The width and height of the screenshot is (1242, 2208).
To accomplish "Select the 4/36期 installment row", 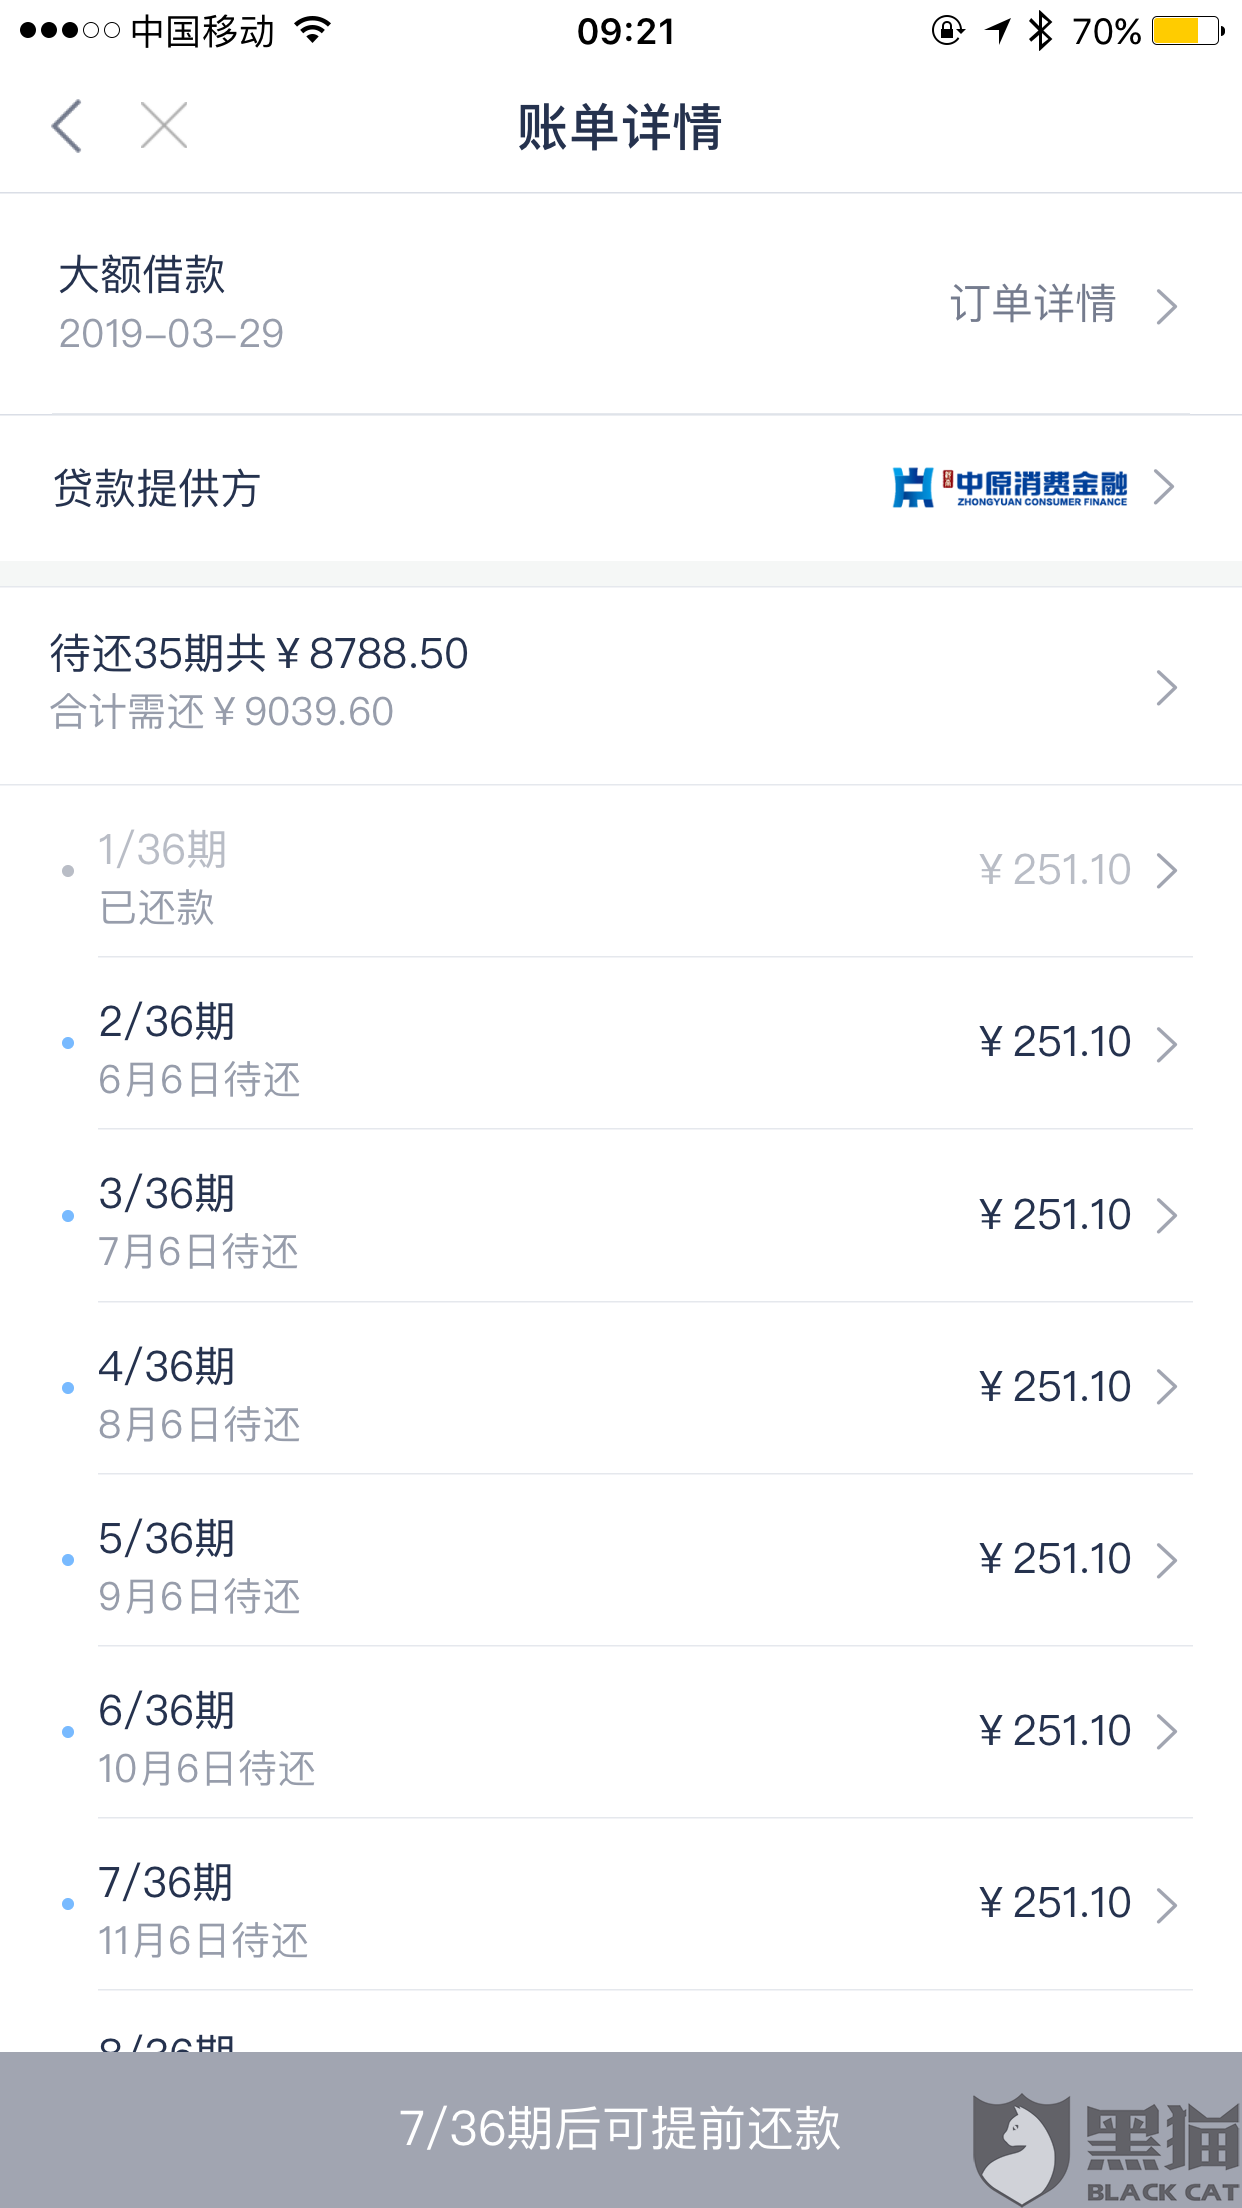I will (620, 1388).
